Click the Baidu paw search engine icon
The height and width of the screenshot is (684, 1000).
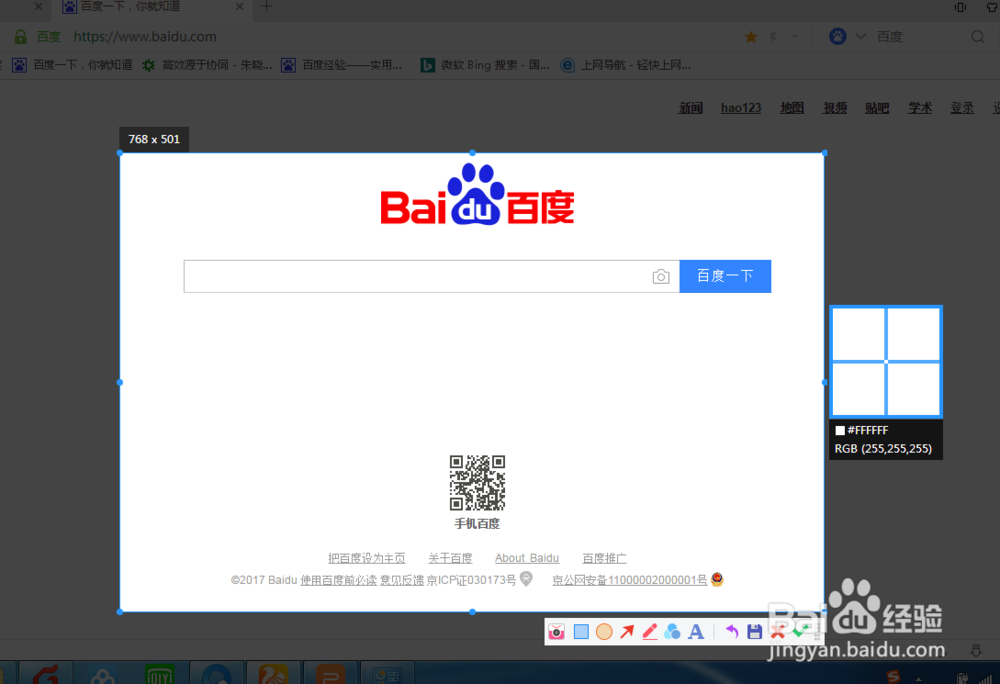(x=837, y=36)
